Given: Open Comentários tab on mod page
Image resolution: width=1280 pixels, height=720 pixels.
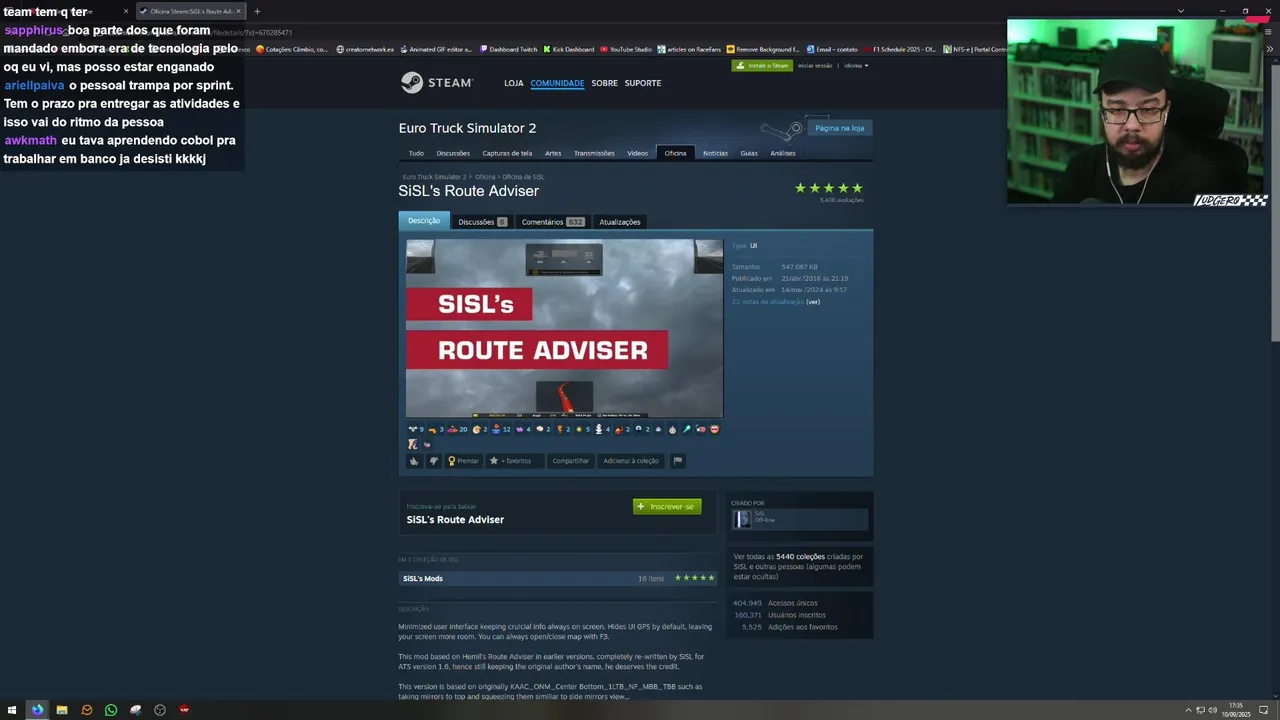Looking at the screenshot, I should click(x=553, y=222).
